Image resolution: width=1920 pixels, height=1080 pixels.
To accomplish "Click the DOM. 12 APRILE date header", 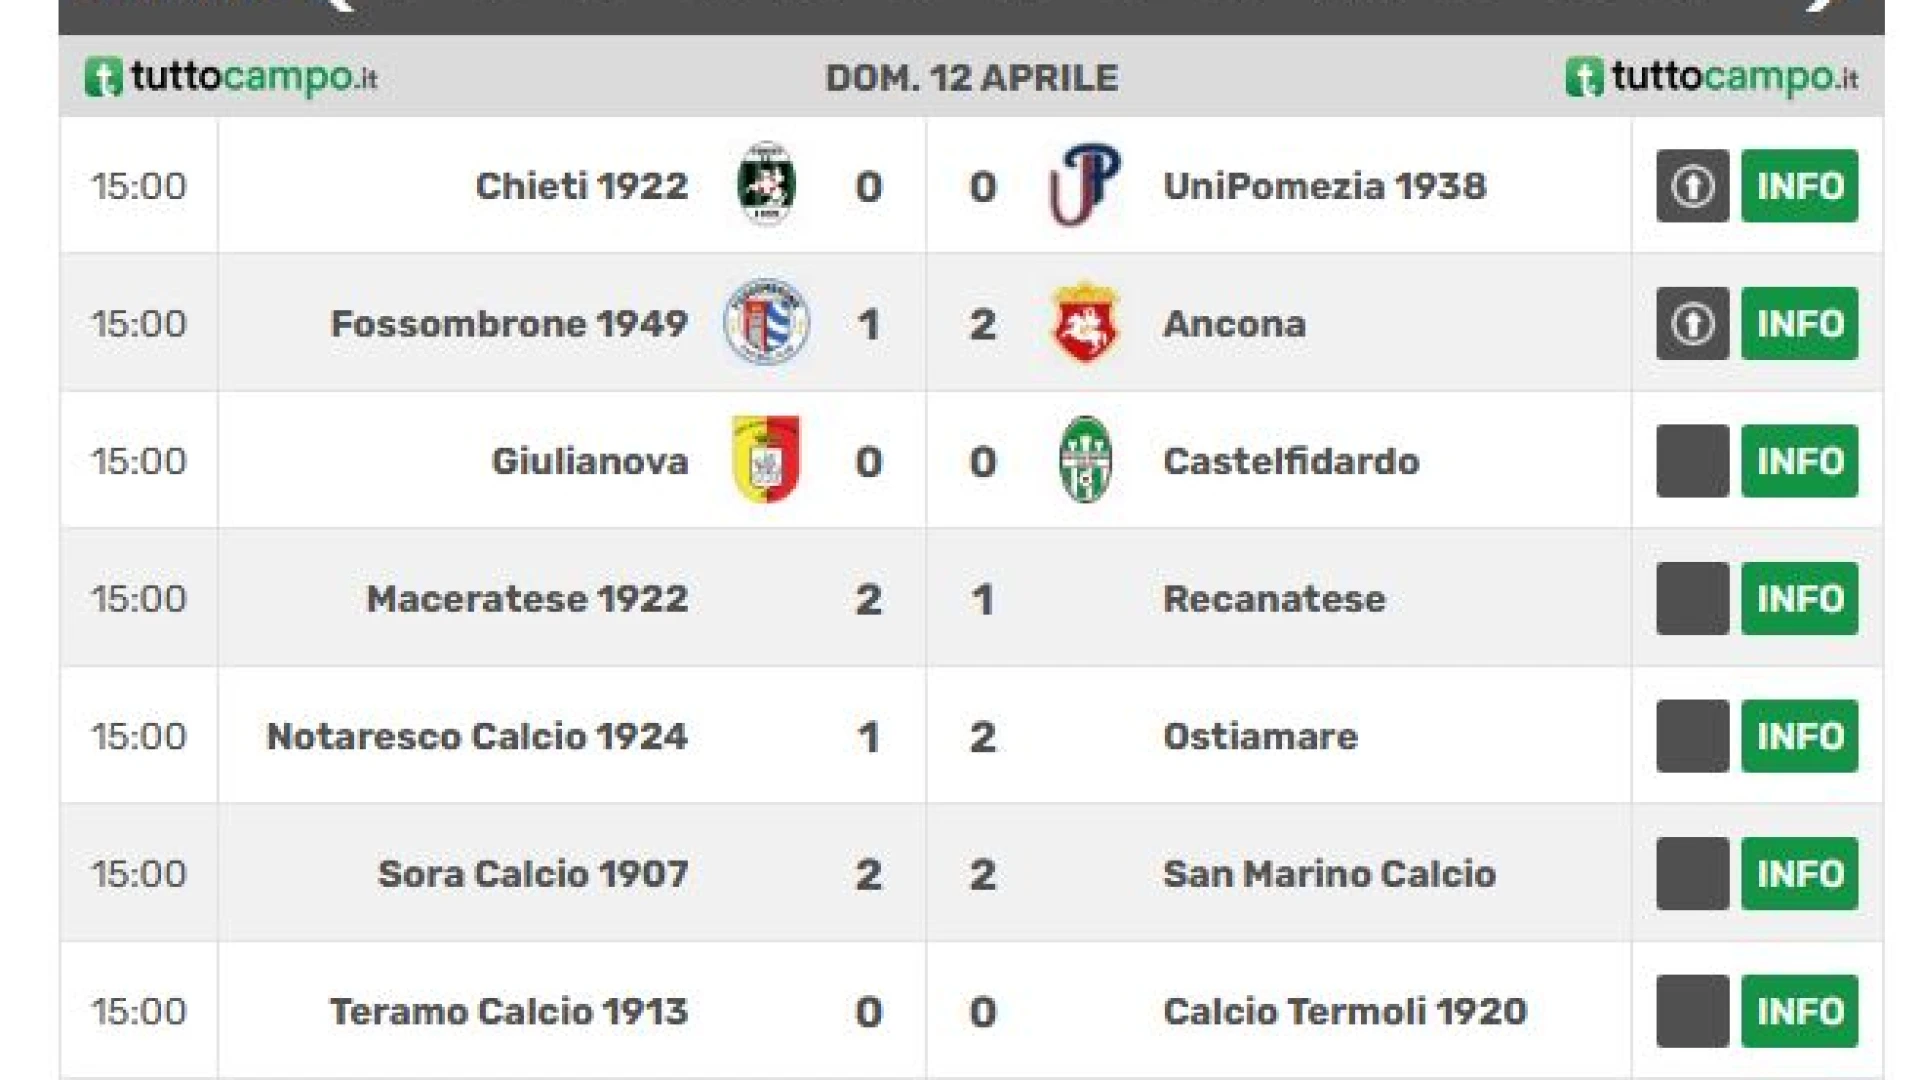I will coord(971,78).
